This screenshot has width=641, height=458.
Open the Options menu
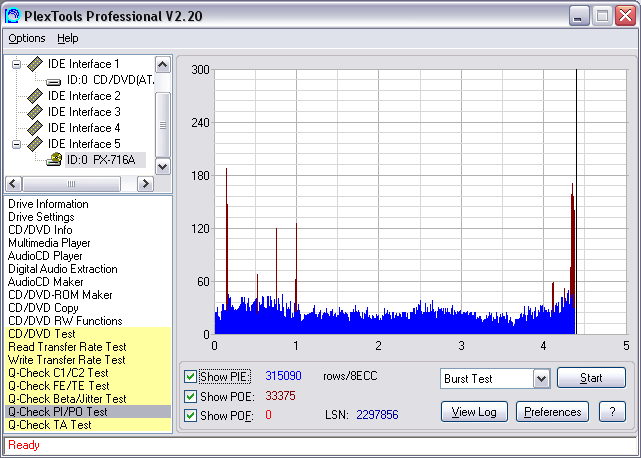27,38
